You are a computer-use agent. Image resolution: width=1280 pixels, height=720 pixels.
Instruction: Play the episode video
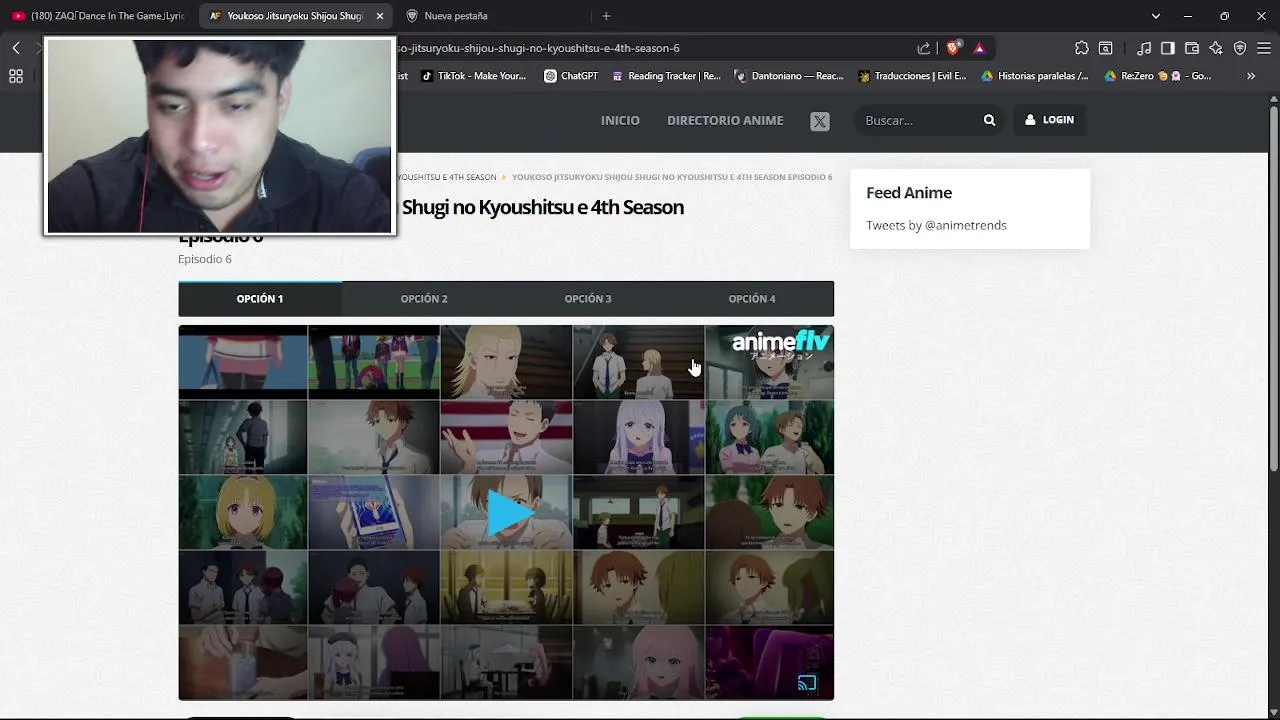pyautogui.click(x=509, y=513)
